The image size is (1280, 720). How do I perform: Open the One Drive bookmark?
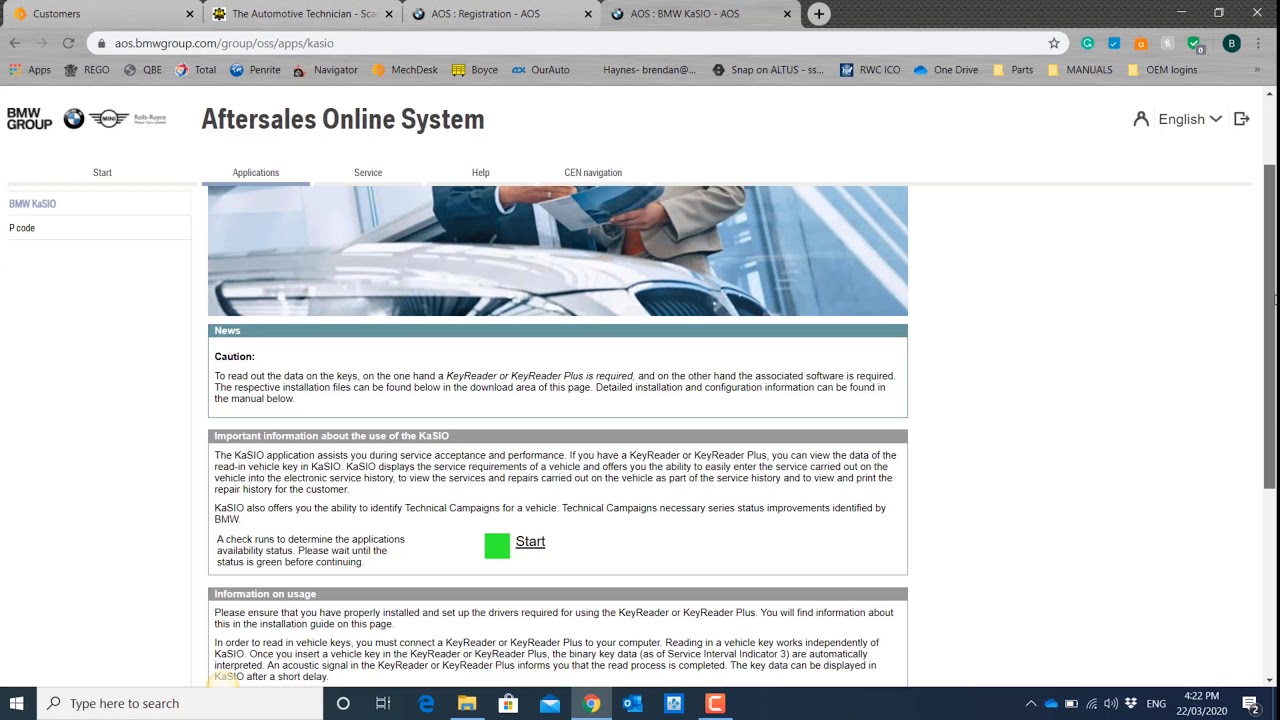tap(946, 70)
